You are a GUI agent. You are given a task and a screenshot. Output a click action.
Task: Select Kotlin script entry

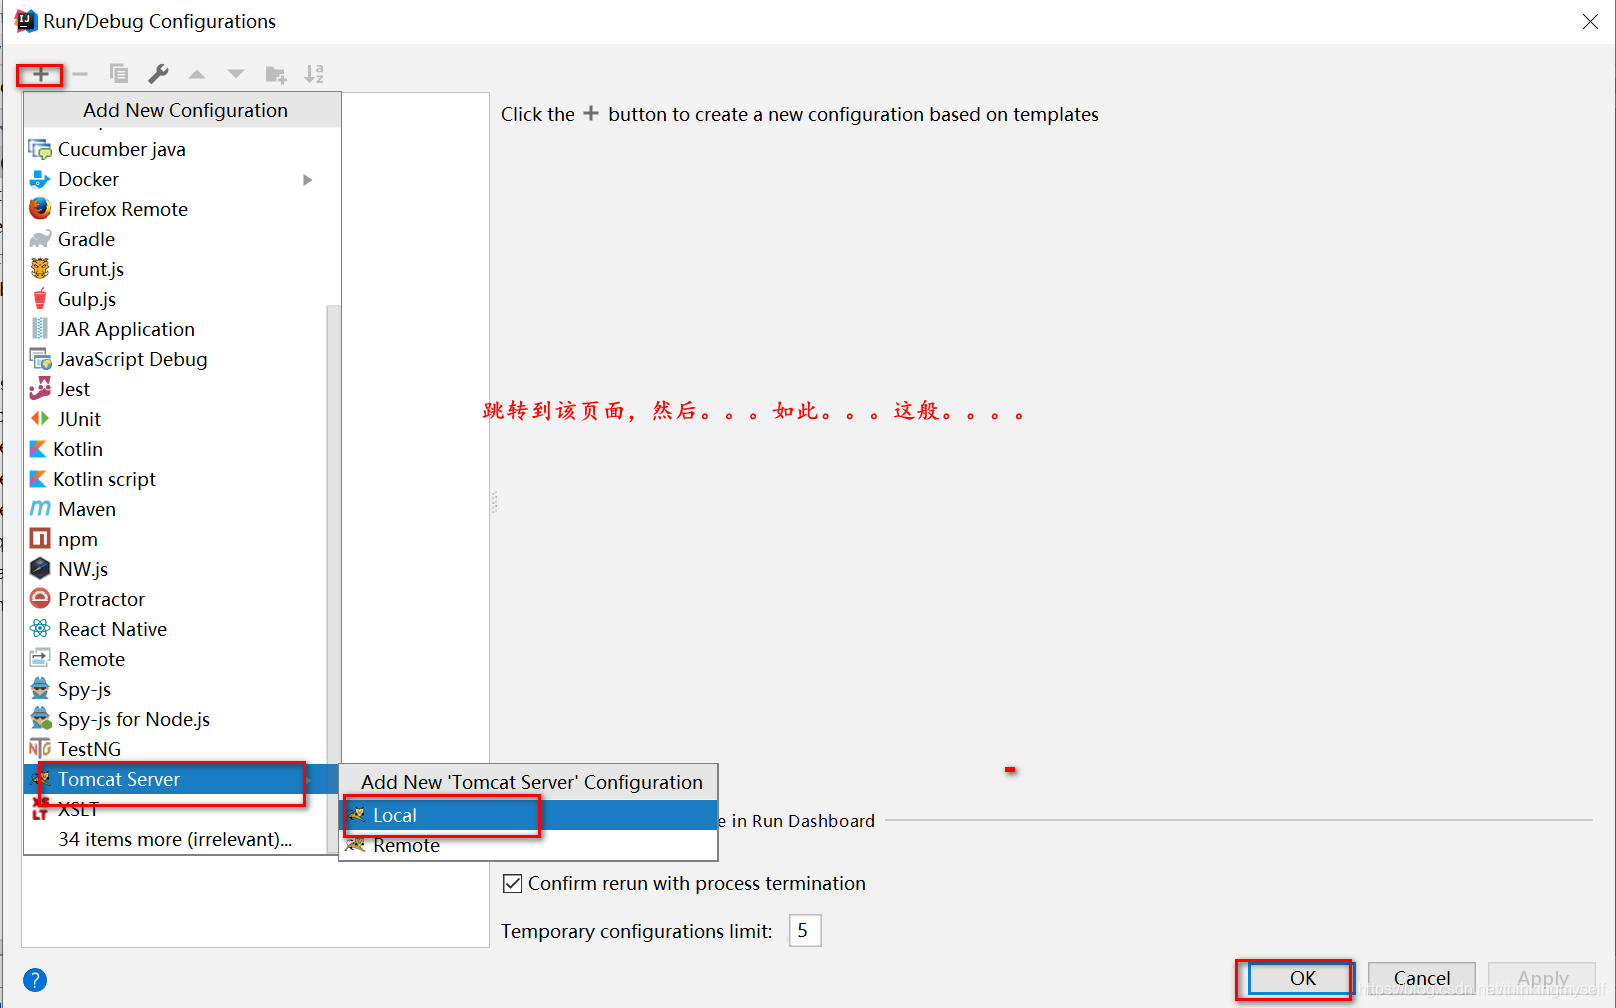click(x=174, y=479)
